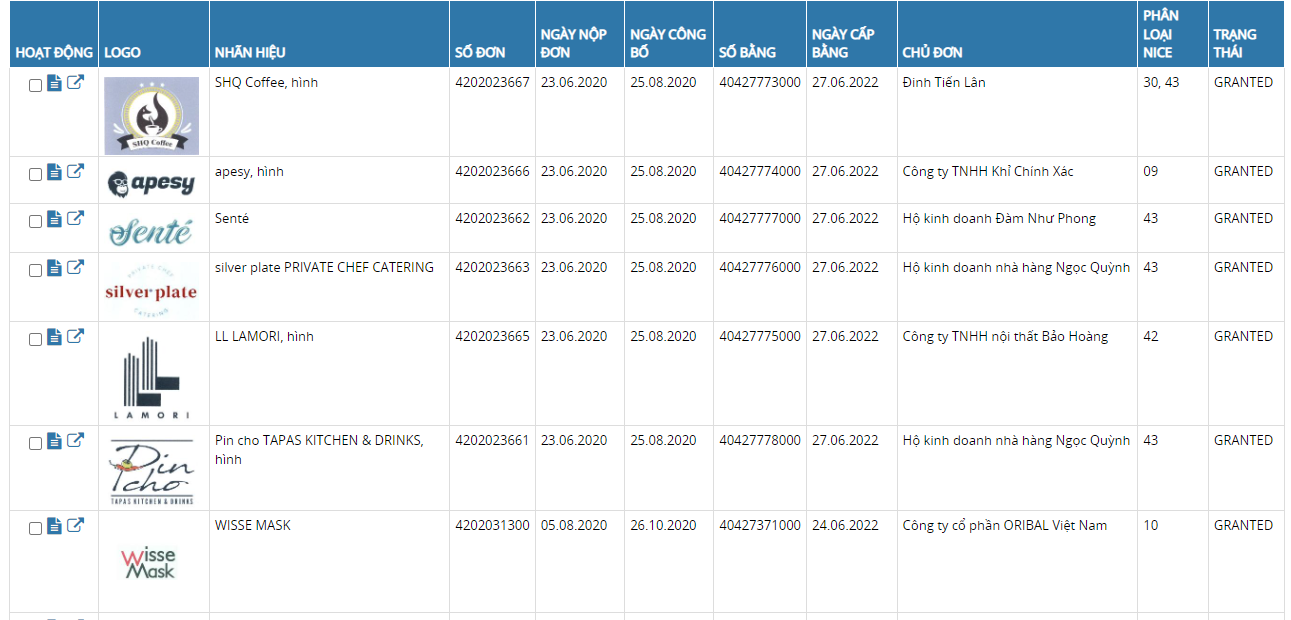Screen dimensions: 1291x620
Task: Click certificate number 40427371000
Action: click(760, 525)
